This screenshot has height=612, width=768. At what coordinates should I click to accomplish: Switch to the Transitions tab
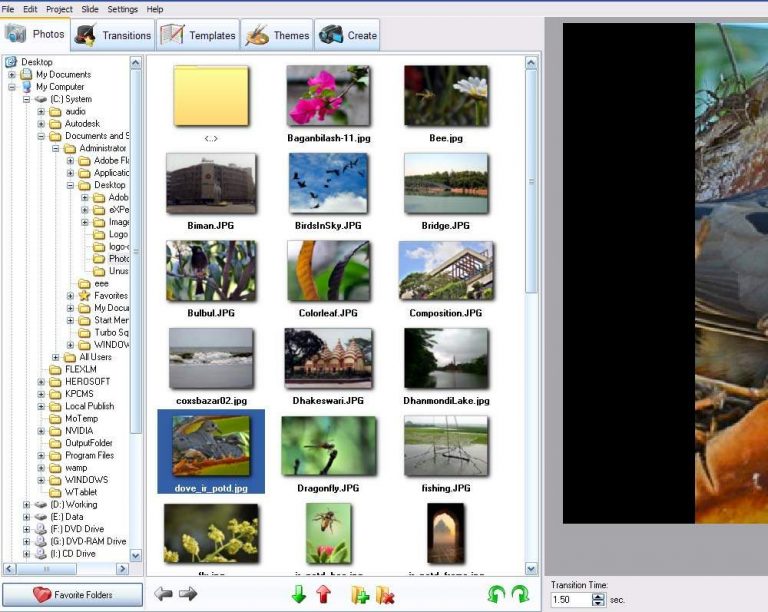pyautogui.click(x=114, y=35)
